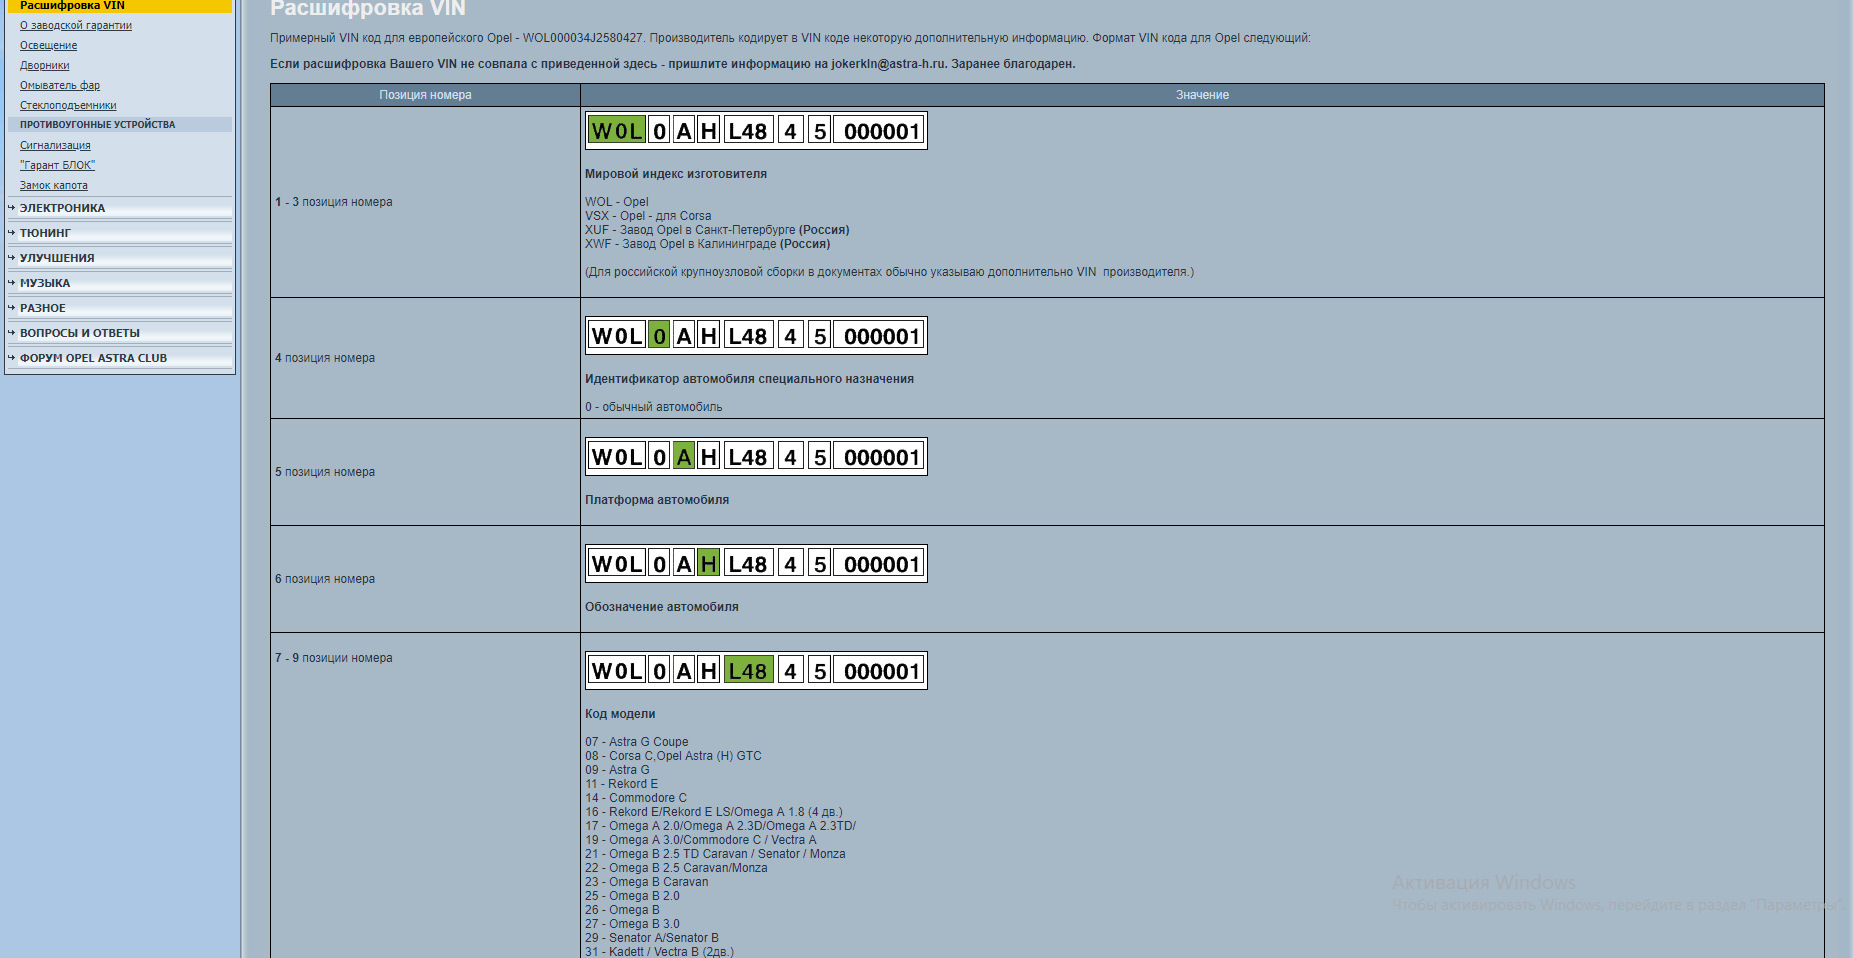Click the 'Код модели' heading
This screenshot has width=1853, height=958.
(620, 714)
